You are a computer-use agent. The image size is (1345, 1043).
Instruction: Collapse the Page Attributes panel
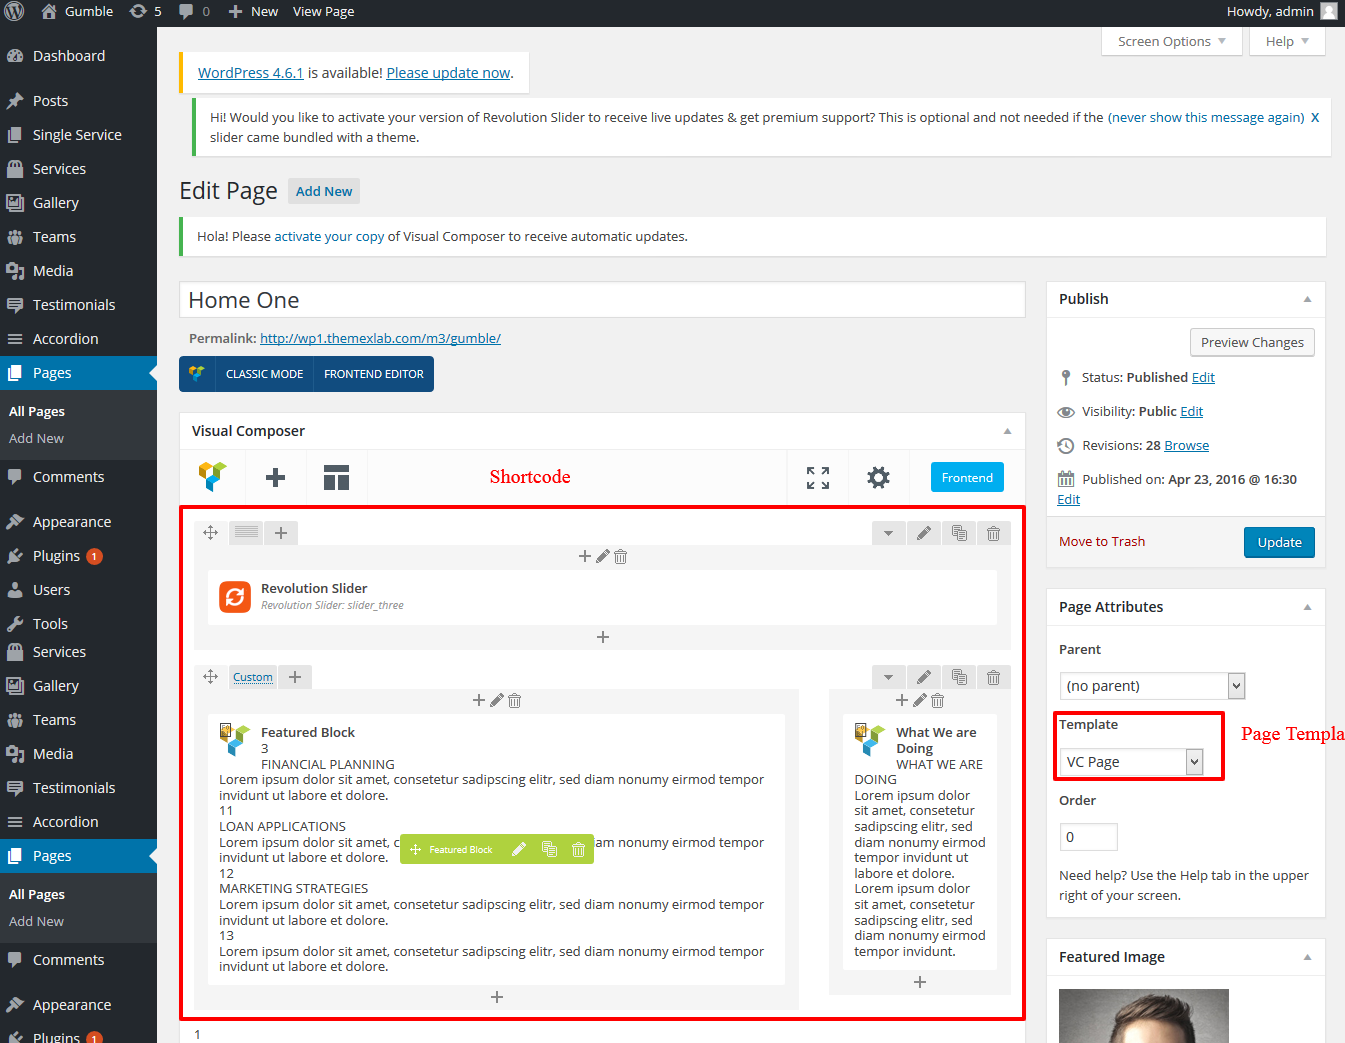point(1307,608)
